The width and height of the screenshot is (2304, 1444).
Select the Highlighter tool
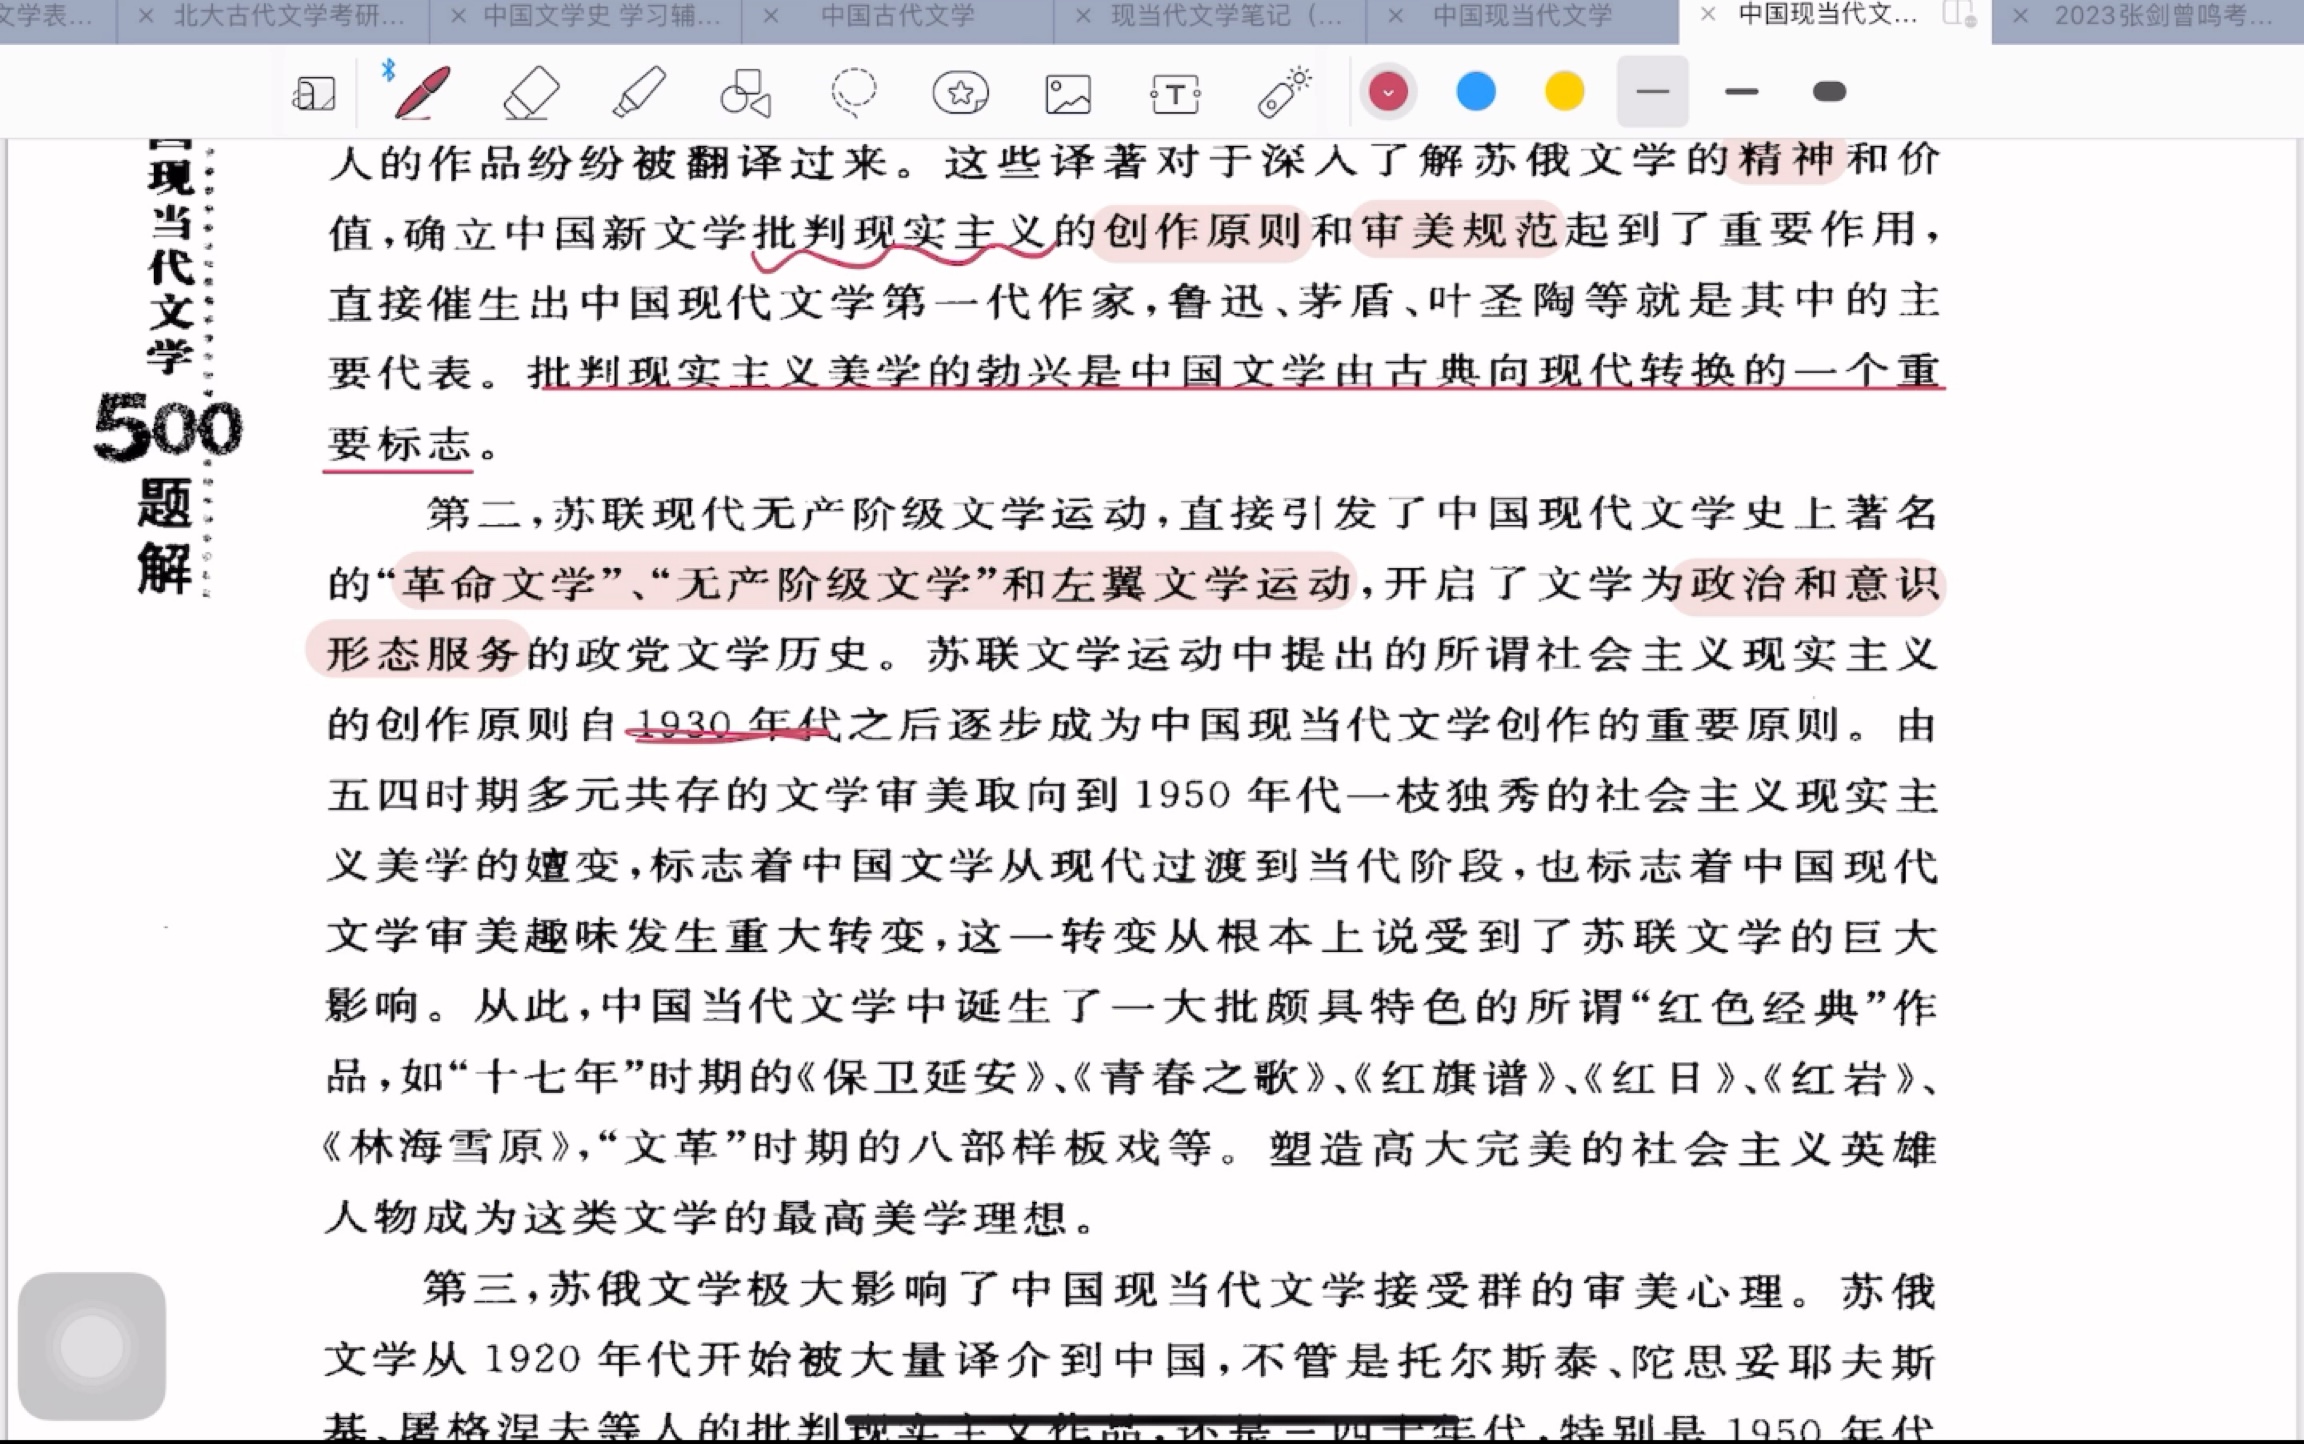coord(638,92)
